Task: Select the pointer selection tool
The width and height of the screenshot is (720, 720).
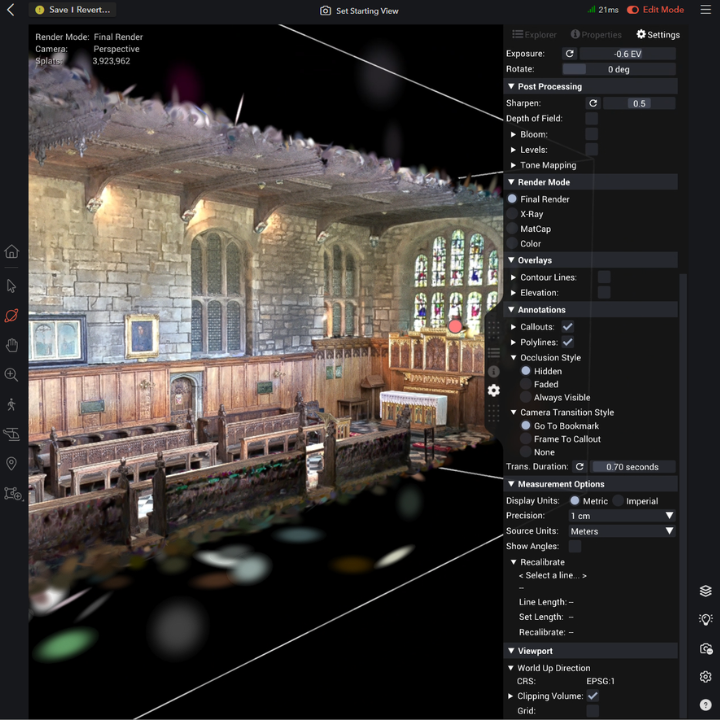Action: tap(11, 286)
